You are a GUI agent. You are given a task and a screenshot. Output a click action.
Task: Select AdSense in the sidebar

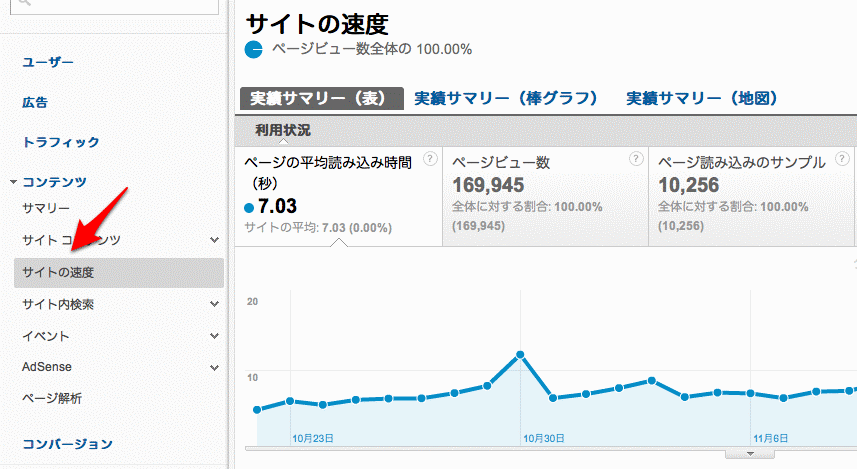pyautogui.click(x=47, y=367)
